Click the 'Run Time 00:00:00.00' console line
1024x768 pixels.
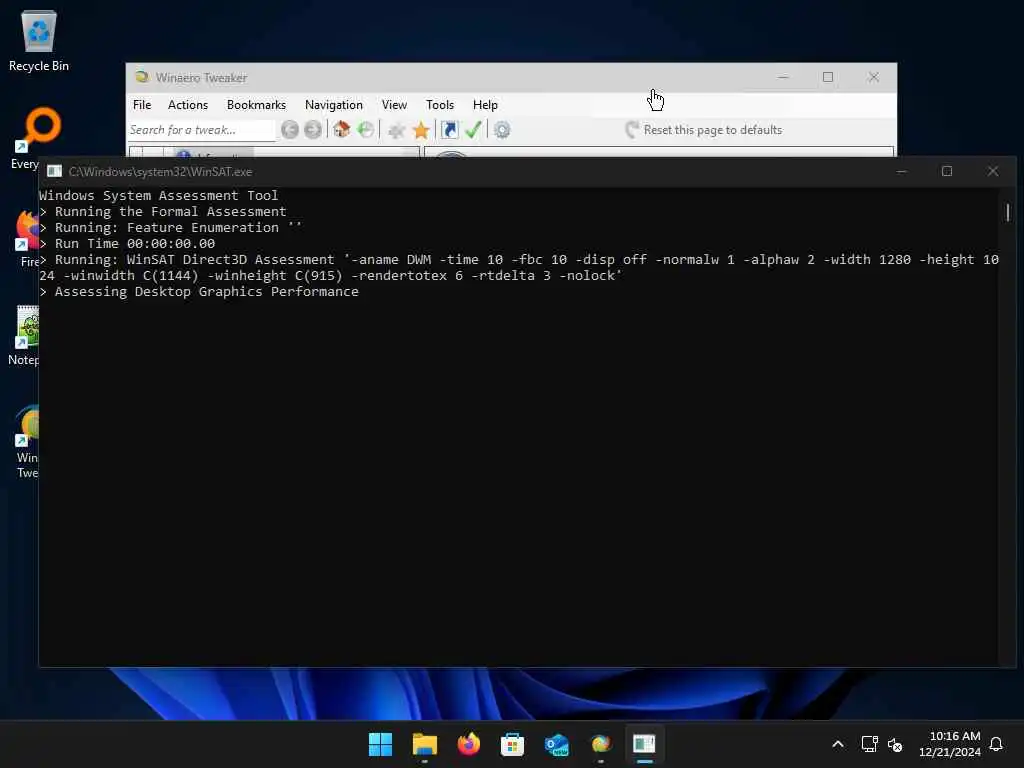point(127,244)
